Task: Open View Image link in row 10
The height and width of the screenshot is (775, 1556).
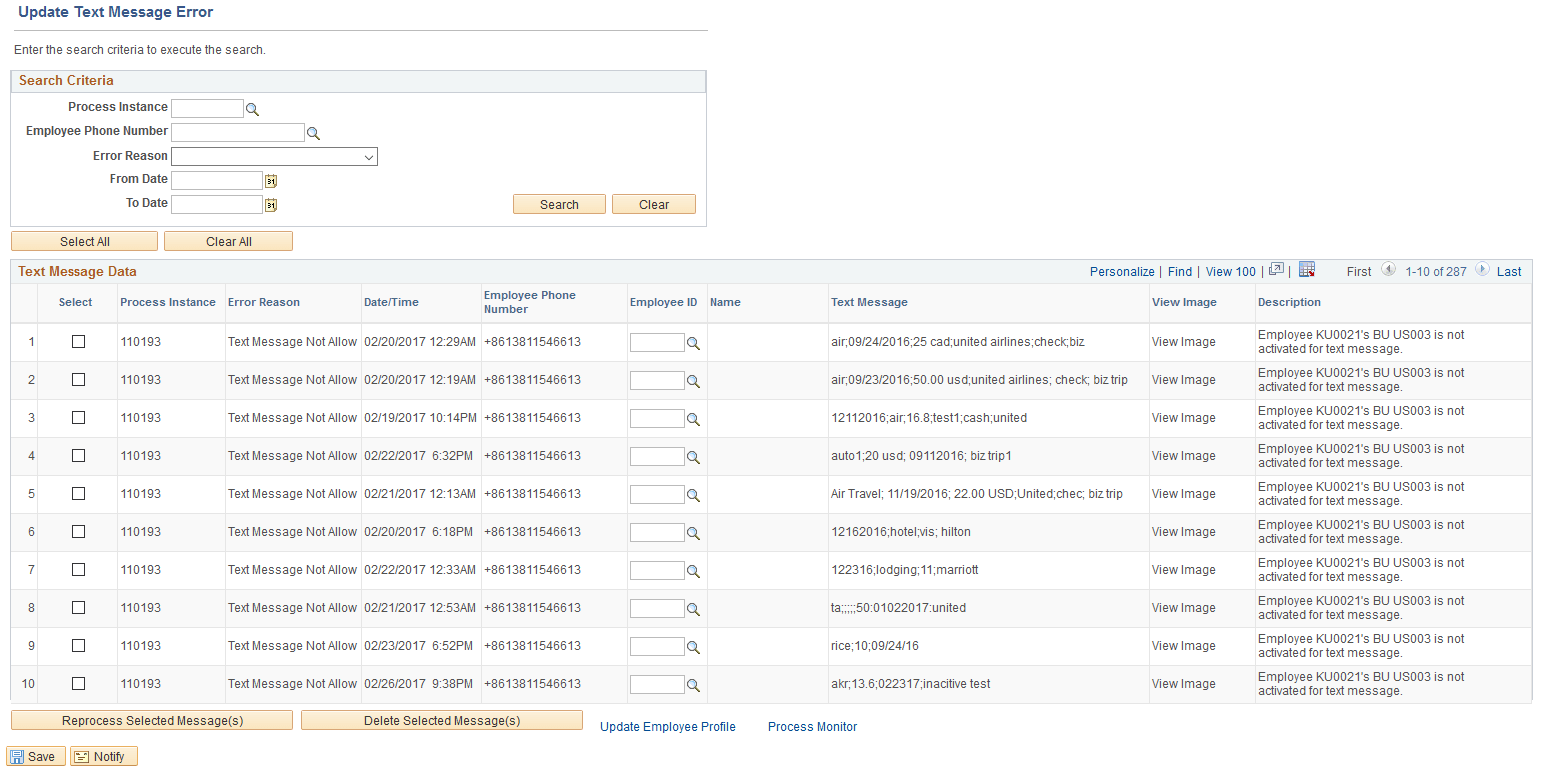Action: pyautogui.click(x=1184, y=684)
